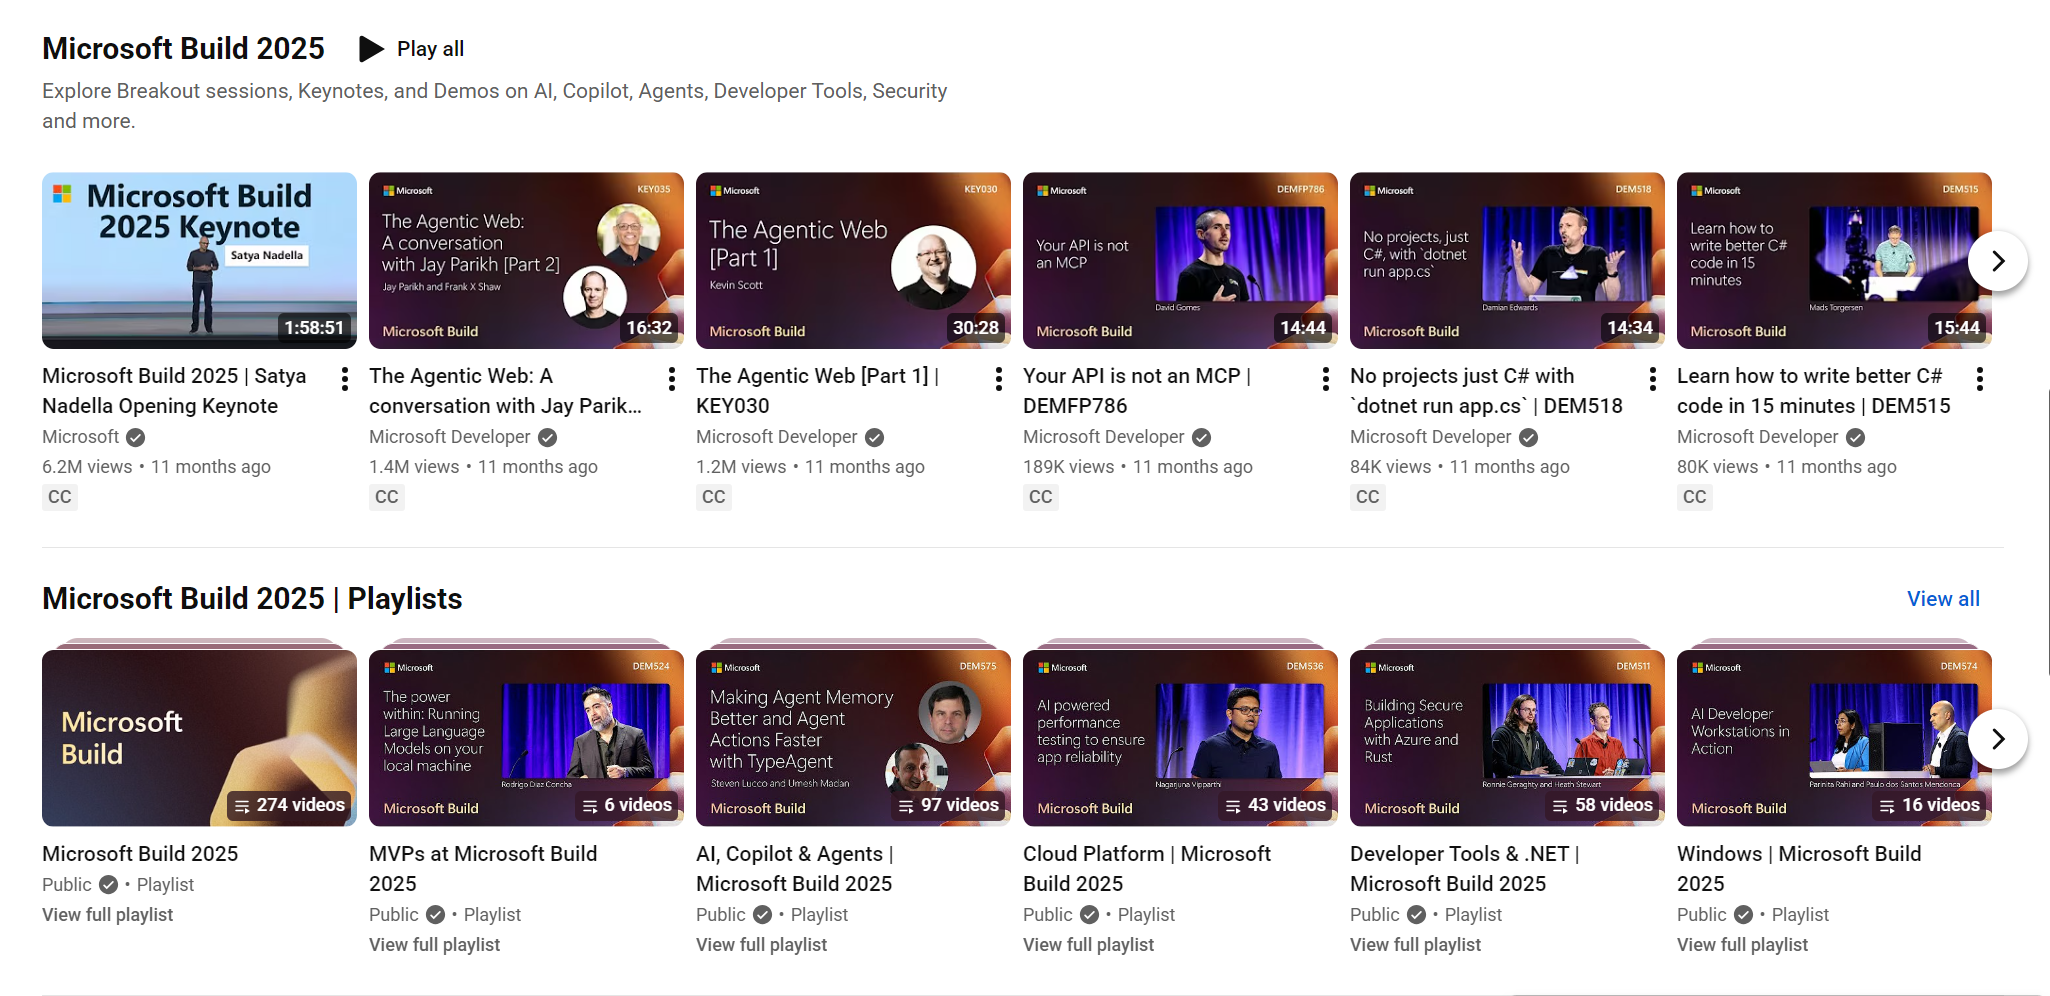View full playlist for MVPs at Microsoft Build
2050x996 pixels.
click(x=434, y=945)
